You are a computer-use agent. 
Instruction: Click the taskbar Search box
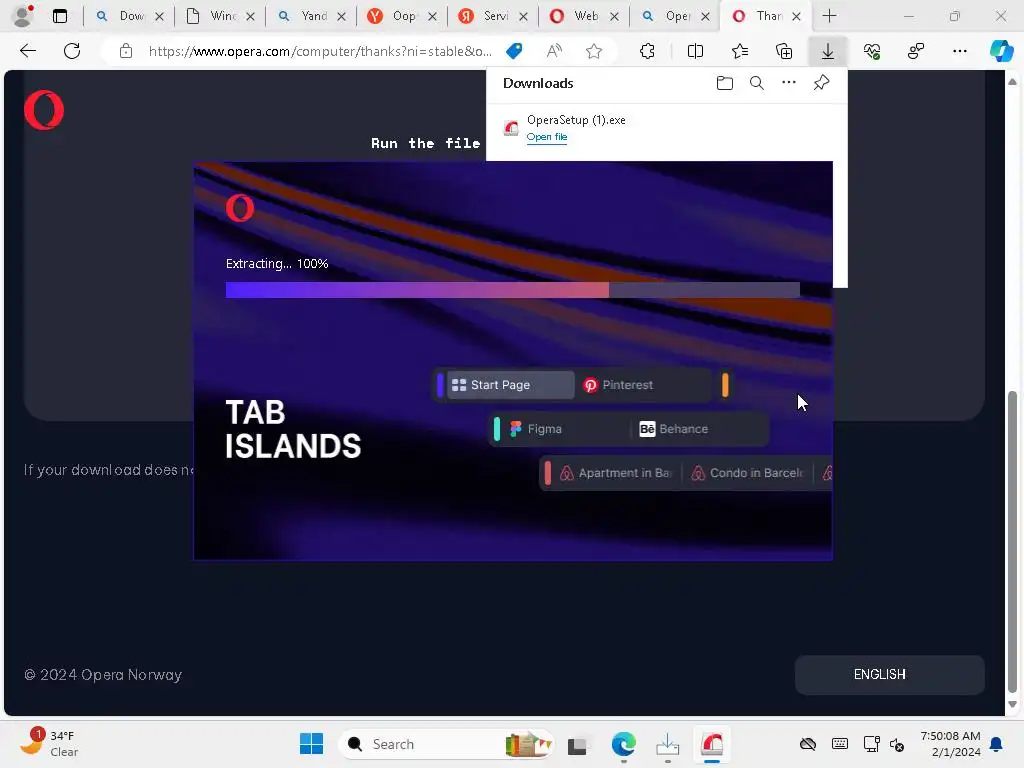click(x=446, y=744)
